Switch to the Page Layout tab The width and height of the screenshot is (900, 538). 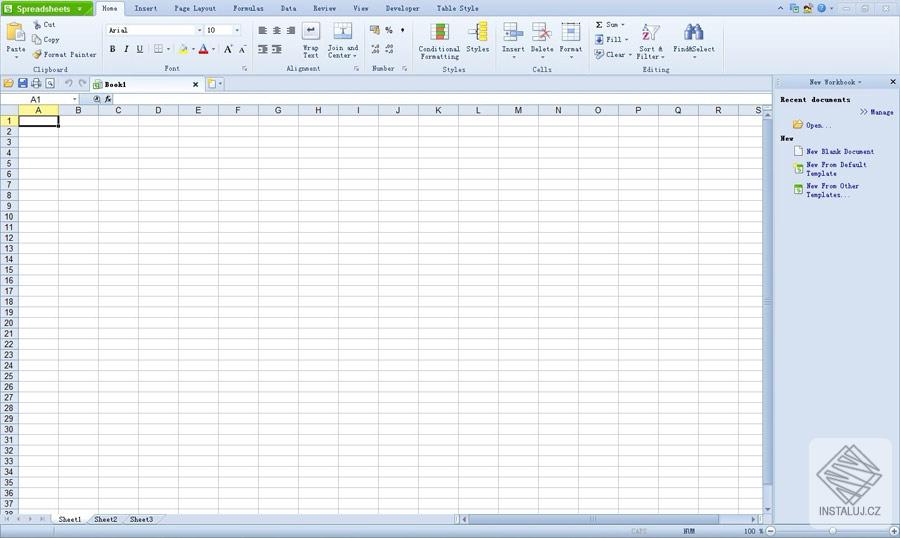(195, 8)
